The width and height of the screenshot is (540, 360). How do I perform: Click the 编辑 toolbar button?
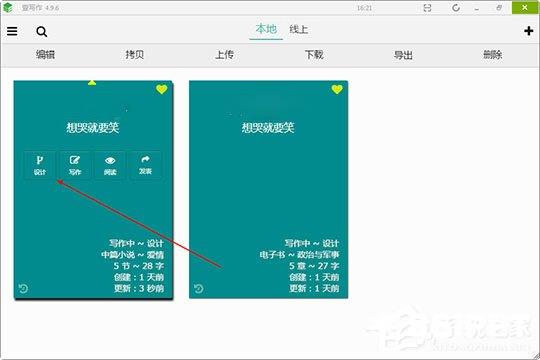click(x=45, y=54)
